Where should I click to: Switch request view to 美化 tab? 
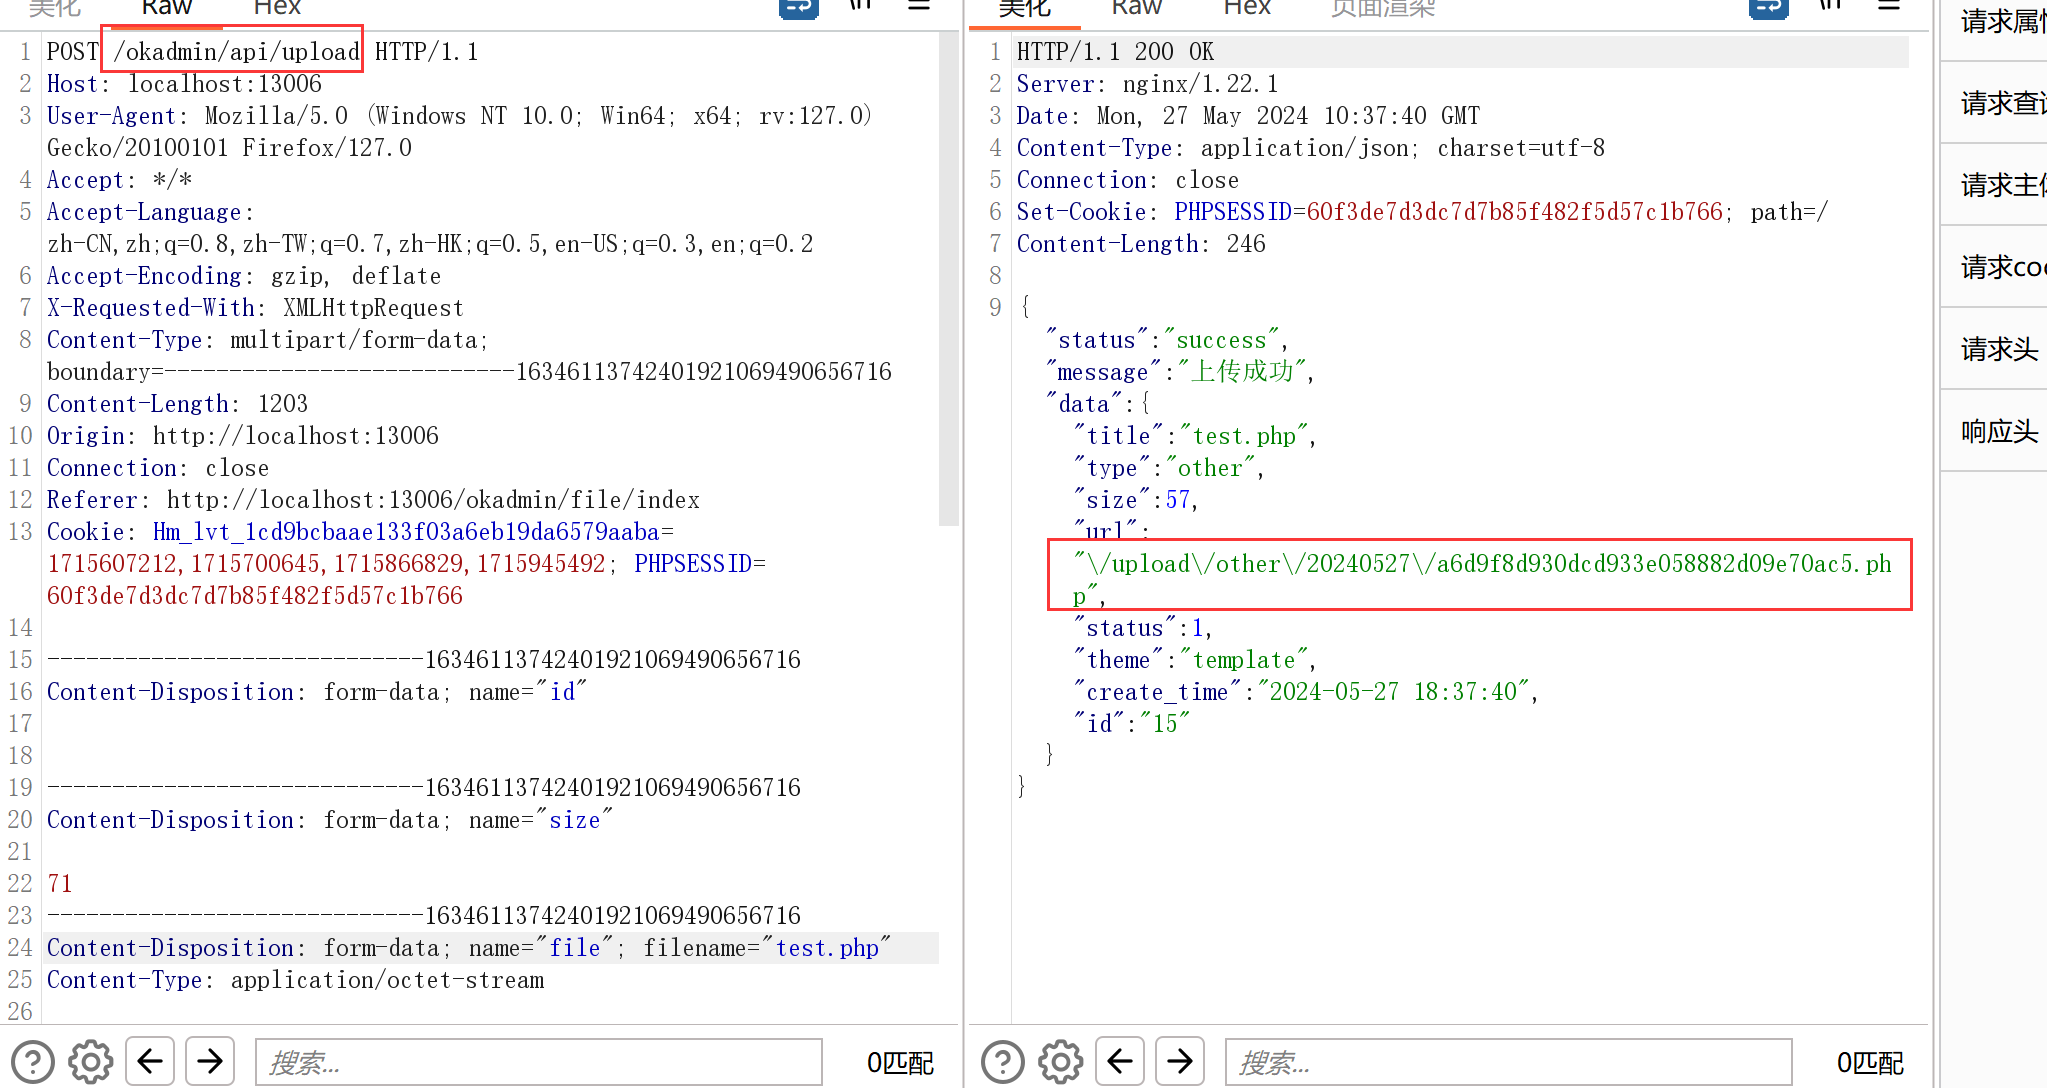pos(54,8)
